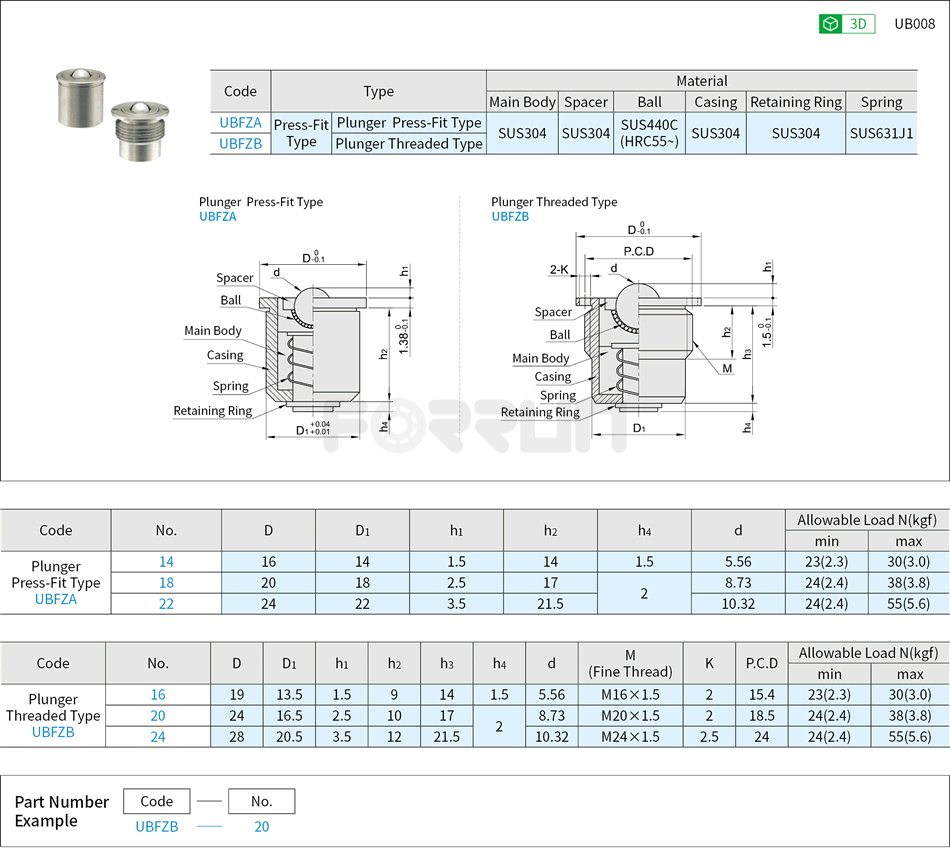The width and height of the screenshot is (950, 852).
Task: Click the SUS631J1 spring material cell
Action: point(881,133)
